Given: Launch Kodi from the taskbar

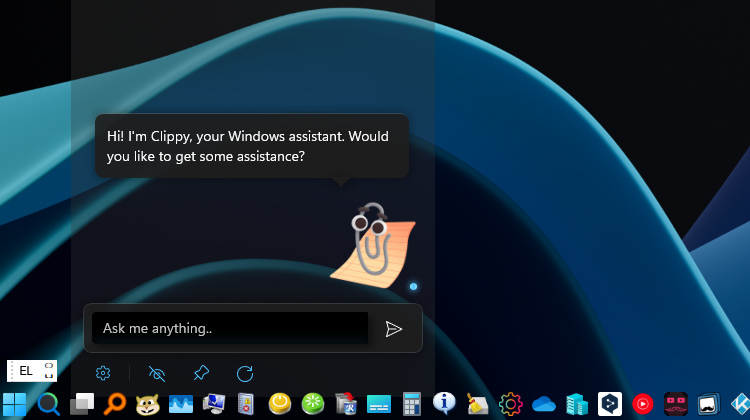Looking at the screenshot, I should tap(741, 404).
